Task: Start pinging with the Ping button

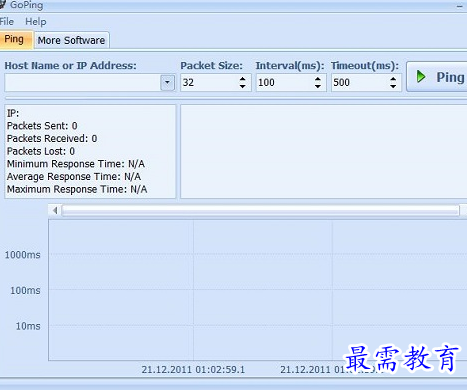Action: (437, 77)
